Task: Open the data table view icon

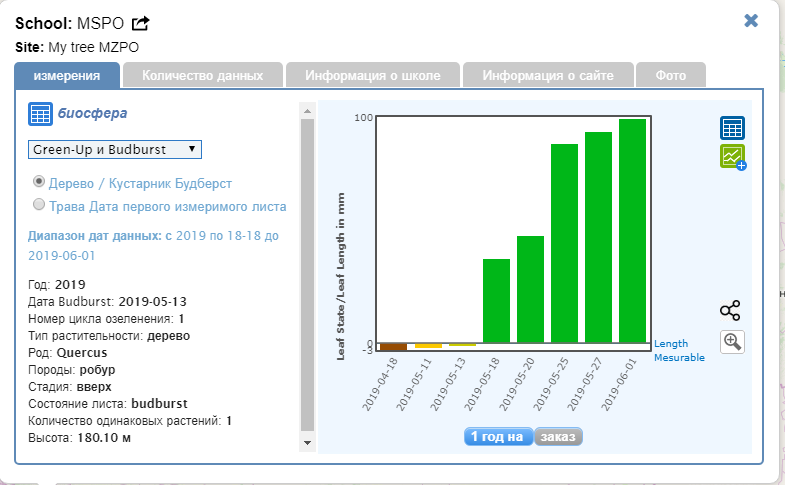Action: (x=732, y=128)
